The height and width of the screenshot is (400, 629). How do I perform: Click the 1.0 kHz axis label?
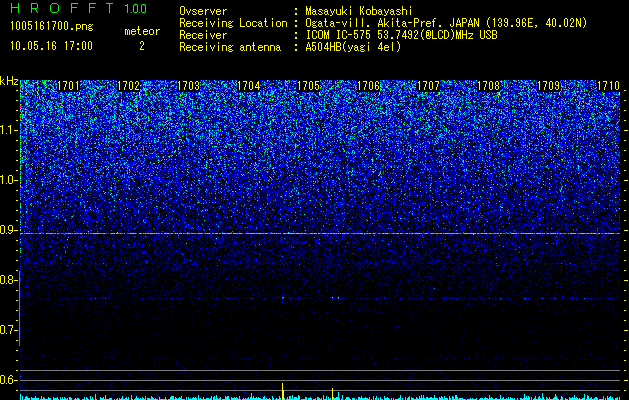tap(8, 180)
